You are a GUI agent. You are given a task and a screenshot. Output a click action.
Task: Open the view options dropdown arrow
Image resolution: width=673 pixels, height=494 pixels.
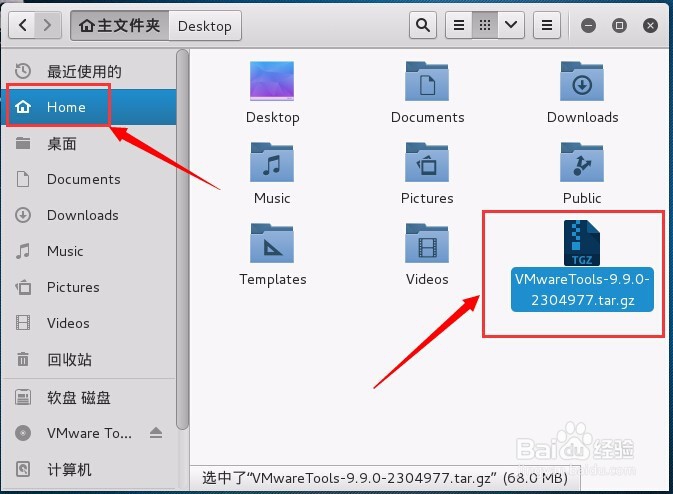pyautogui.click(x=511, y=25)
